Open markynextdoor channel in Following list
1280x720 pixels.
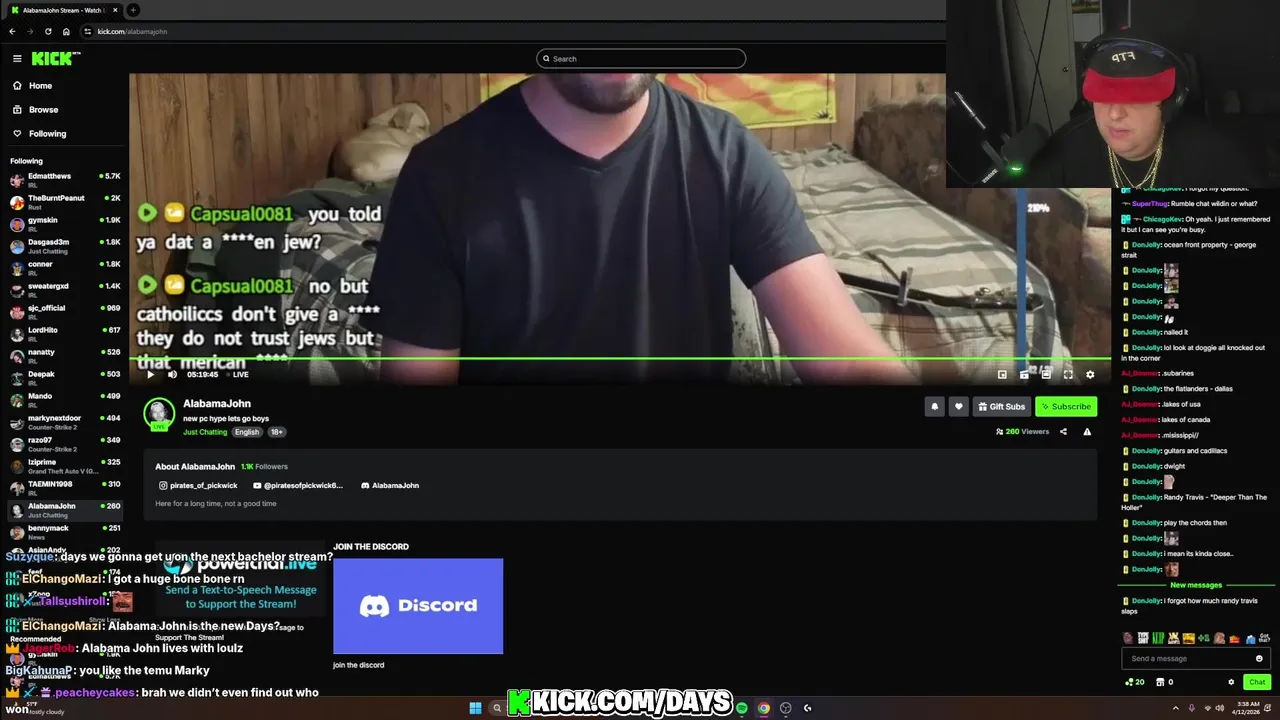coord(64,422)
